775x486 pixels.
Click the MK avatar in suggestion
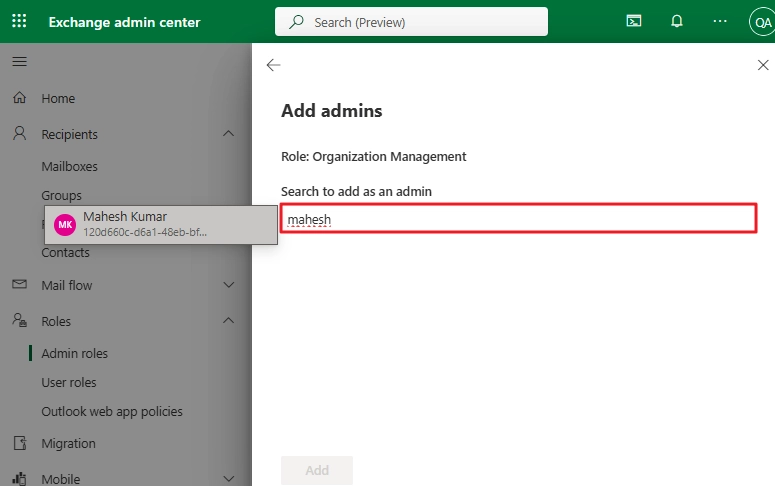pos(65,225)
